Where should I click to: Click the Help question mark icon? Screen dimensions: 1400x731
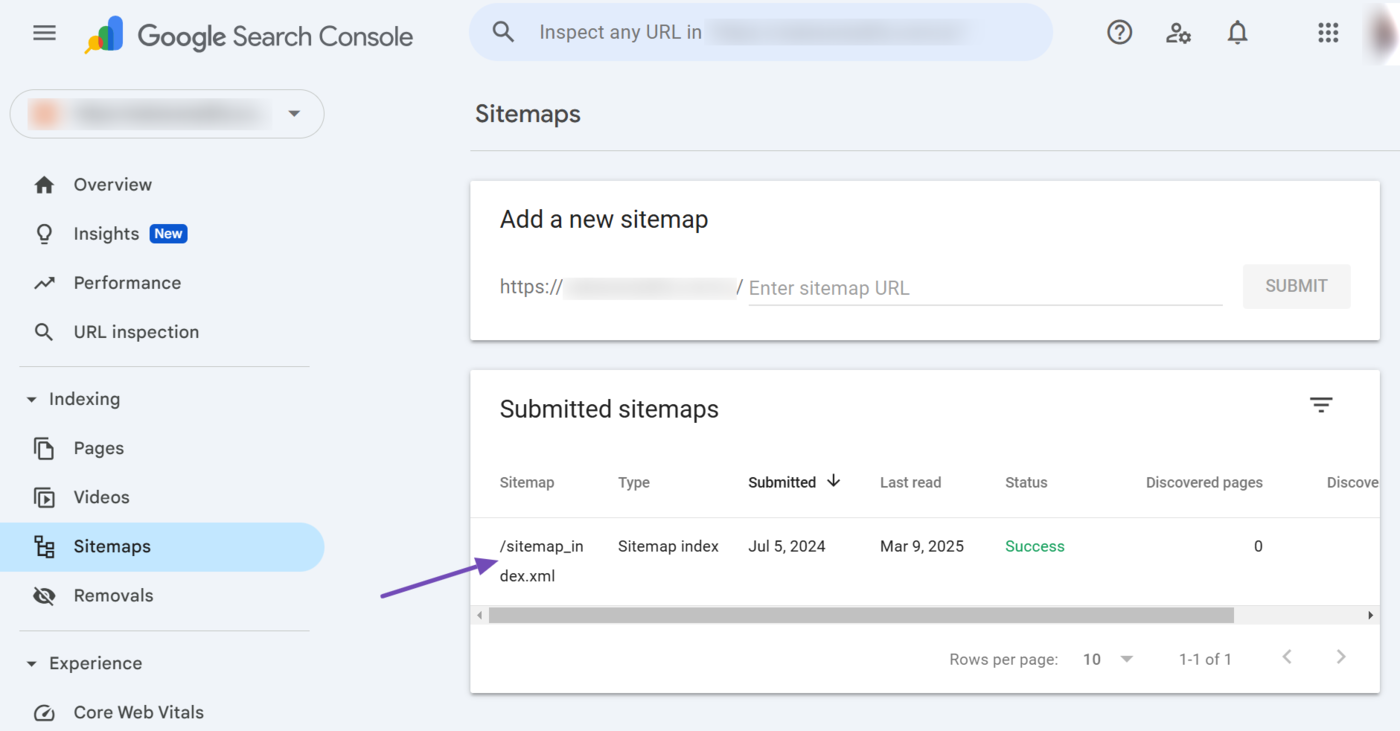pos(1119,33)
